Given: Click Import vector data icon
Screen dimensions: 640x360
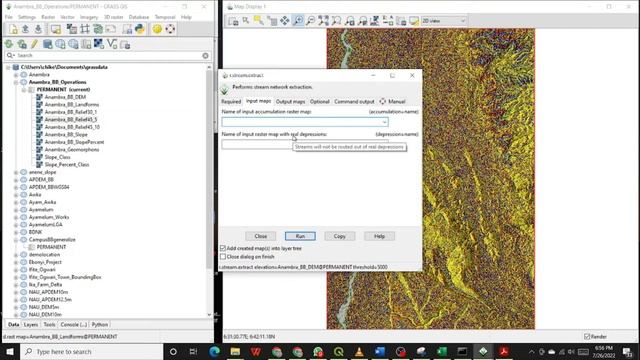Looking at the screenshot, I should point(112,44).
